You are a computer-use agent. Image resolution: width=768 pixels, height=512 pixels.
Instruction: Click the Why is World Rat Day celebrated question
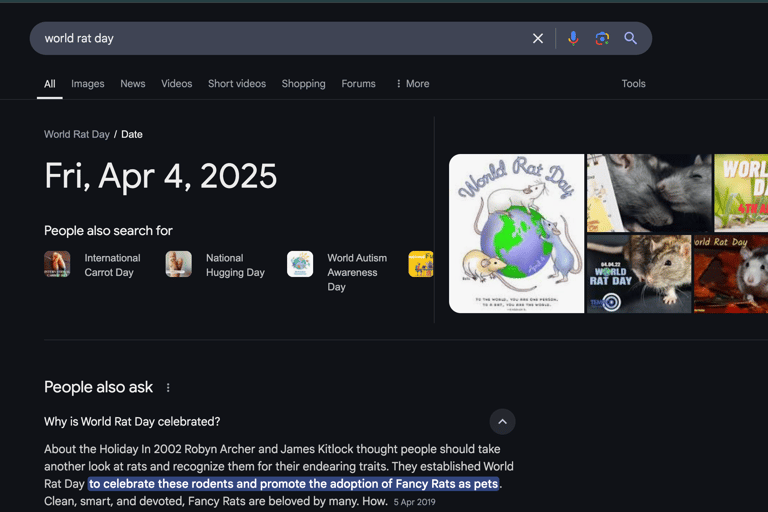pyautogui.click(x=132, y=422)
